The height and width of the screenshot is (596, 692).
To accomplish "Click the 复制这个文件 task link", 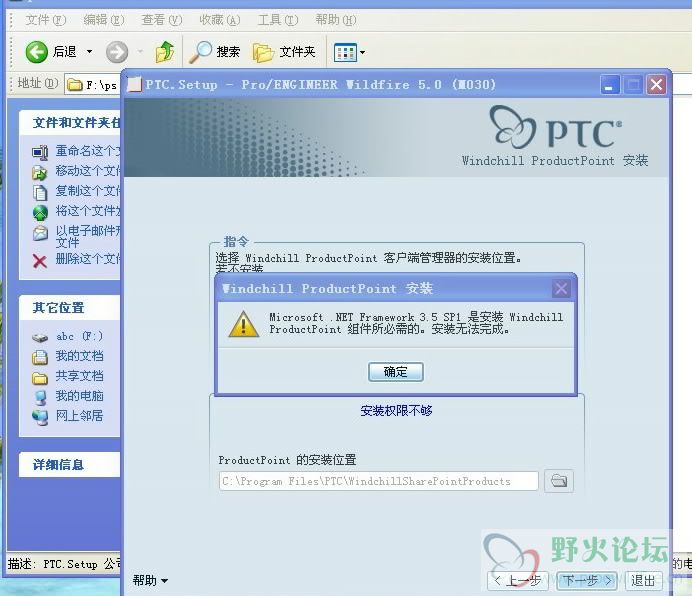I will tap(88, 191).
